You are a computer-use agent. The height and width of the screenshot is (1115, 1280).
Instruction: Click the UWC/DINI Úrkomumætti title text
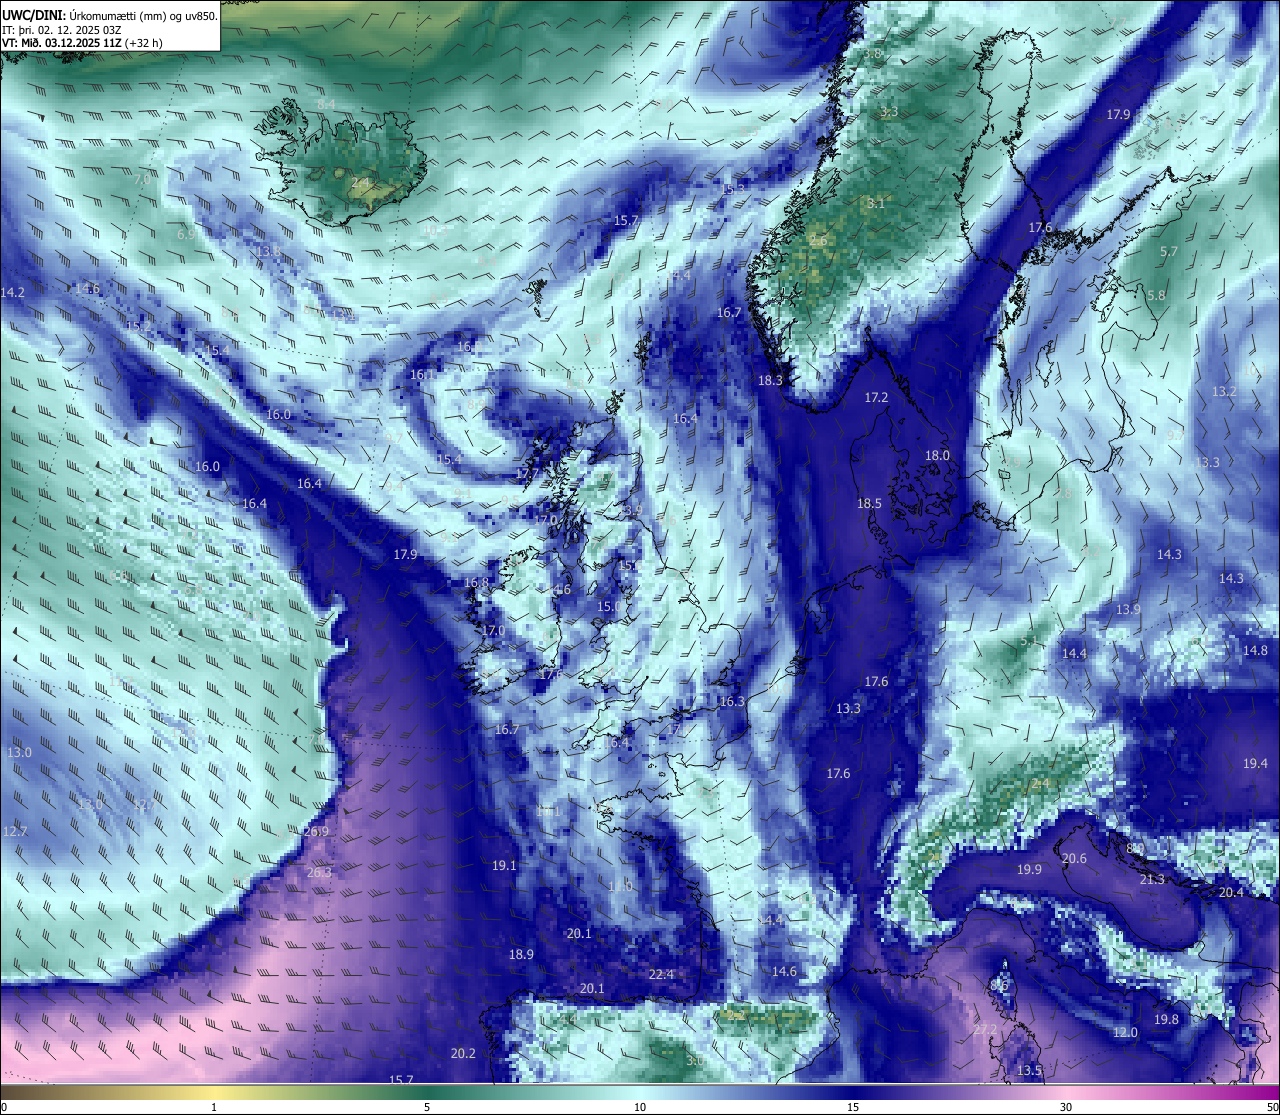point(110,16)
